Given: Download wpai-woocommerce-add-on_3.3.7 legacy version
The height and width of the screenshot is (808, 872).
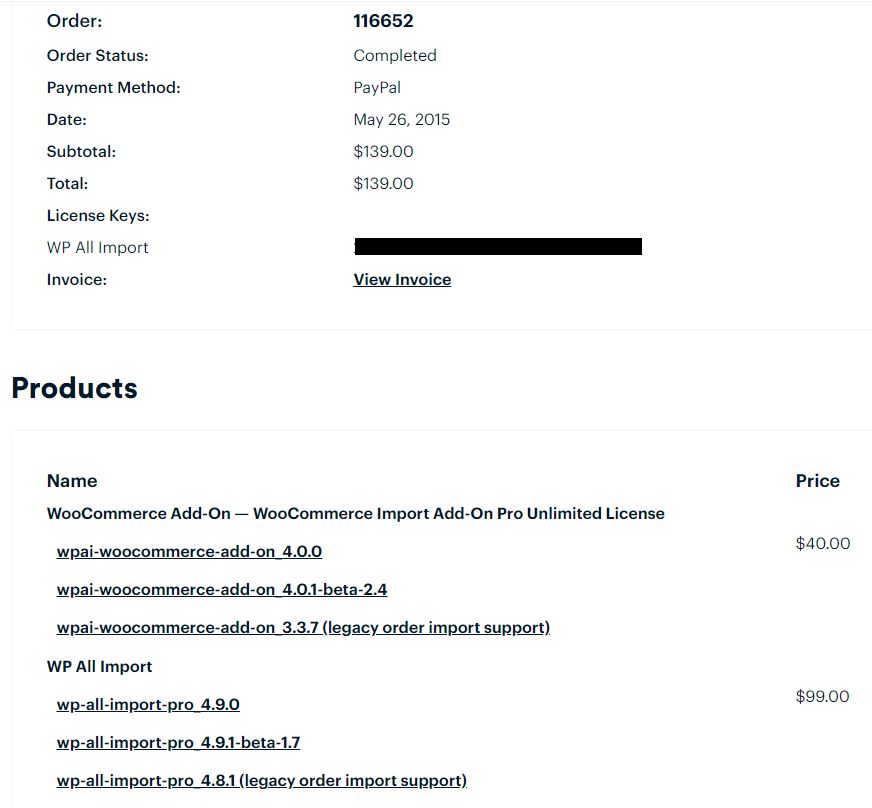Looking at the screenshot, I should (303, 628).
